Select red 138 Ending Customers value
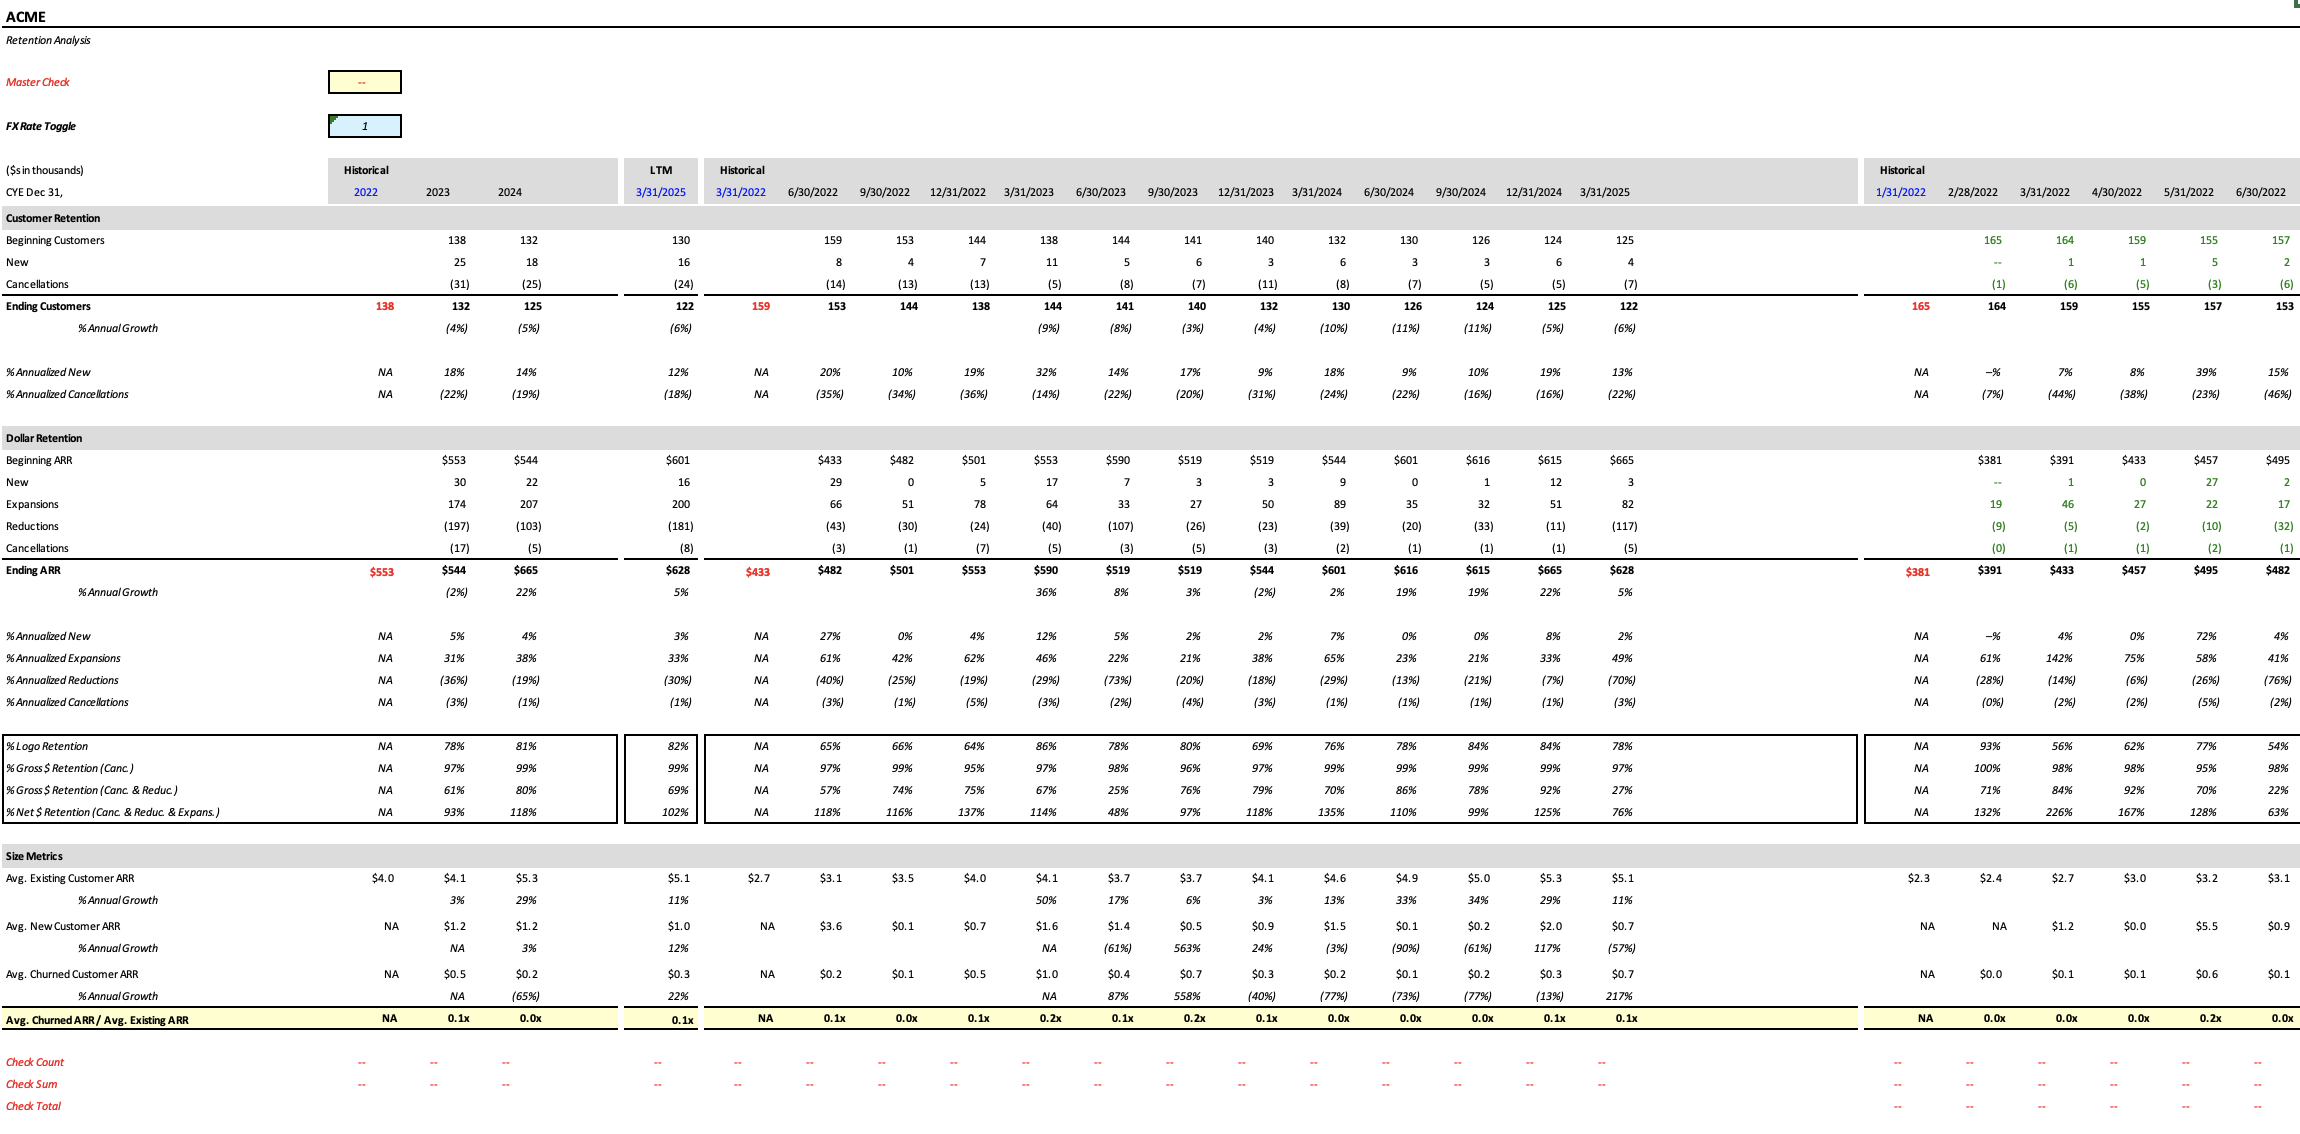Image resolution: width=2300 pixels, height=1134 pixels. click(384, 306)
